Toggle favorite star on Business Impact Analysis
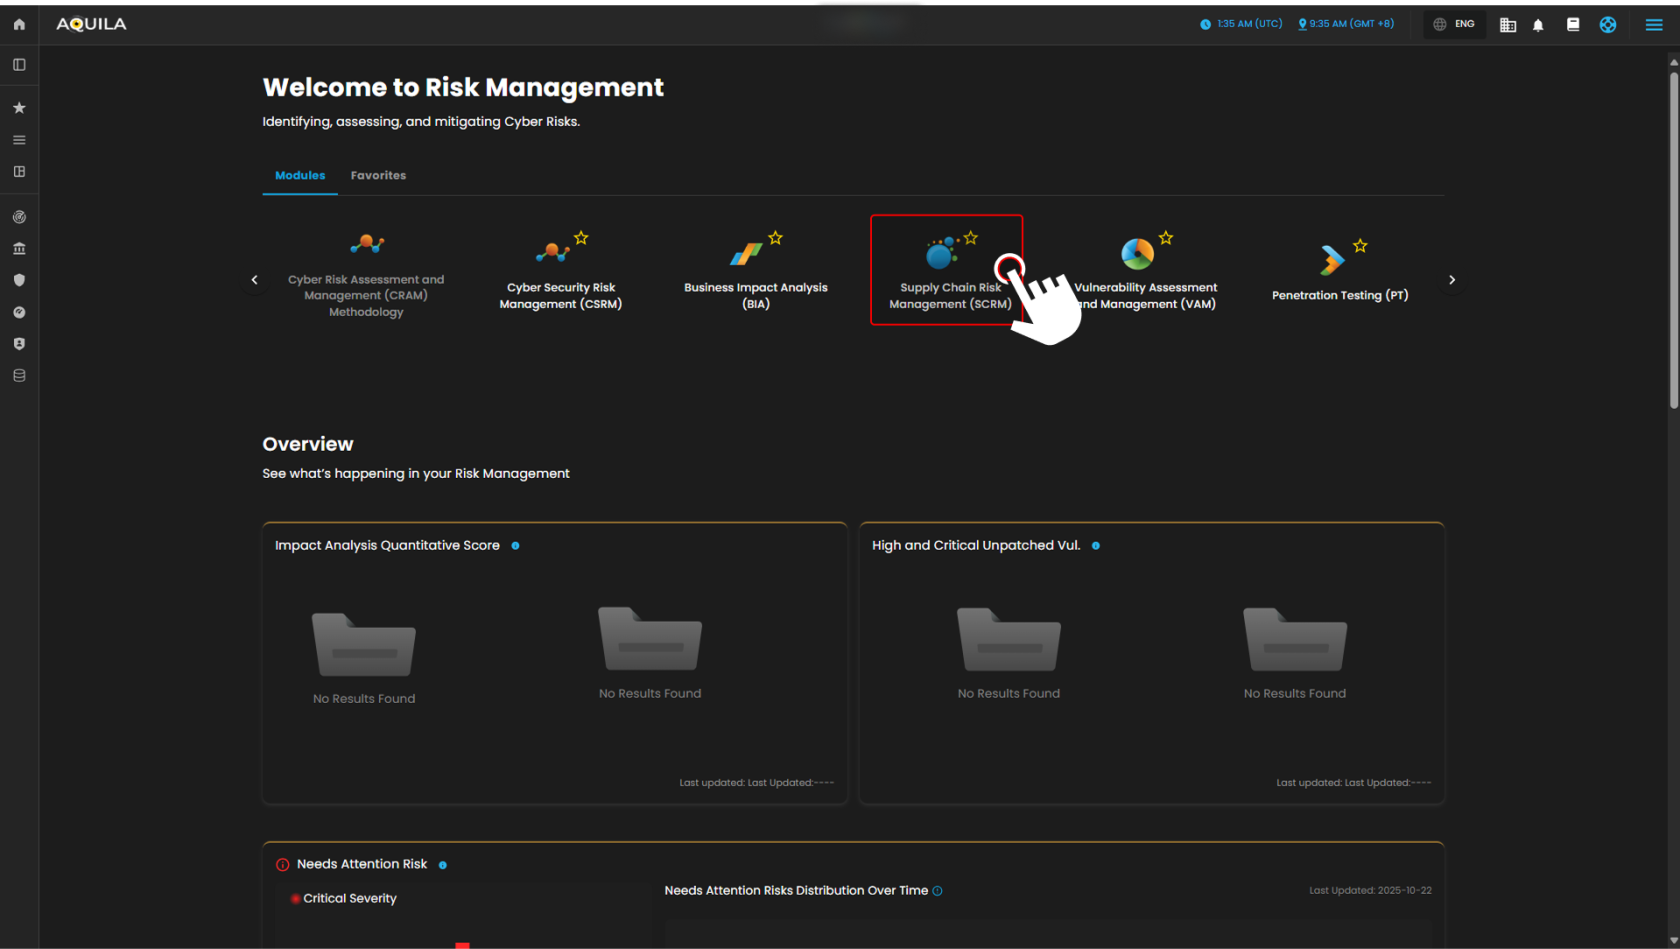Screen dimensions: 1680x949 click(x=775, y=238)
